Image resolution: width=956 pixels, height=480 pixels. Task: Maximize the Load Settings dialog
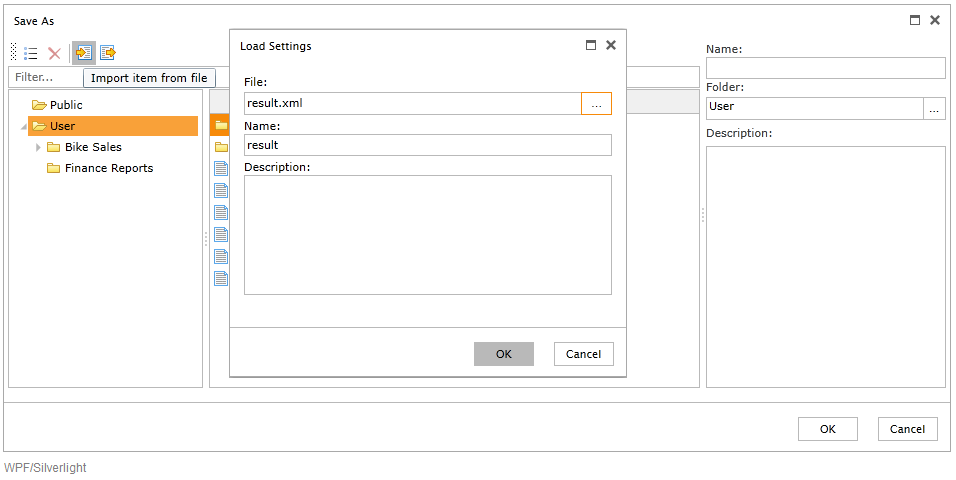click(x=590, y=45)
